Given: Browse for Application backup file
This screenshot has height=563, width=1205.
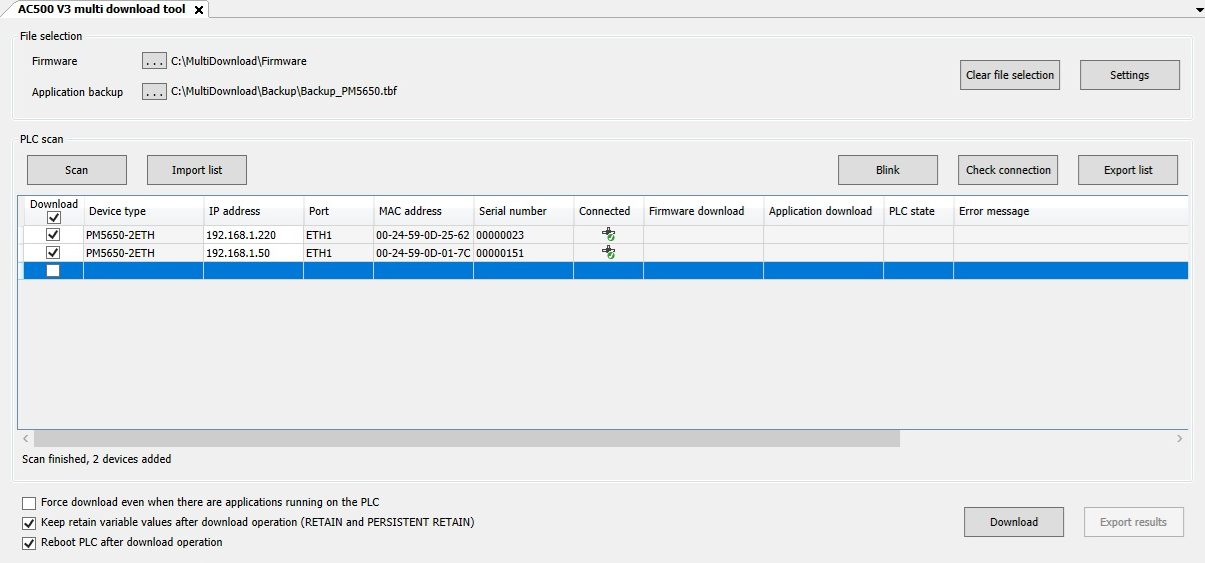Looking at the screenshot, I should [x=154, y=92].
